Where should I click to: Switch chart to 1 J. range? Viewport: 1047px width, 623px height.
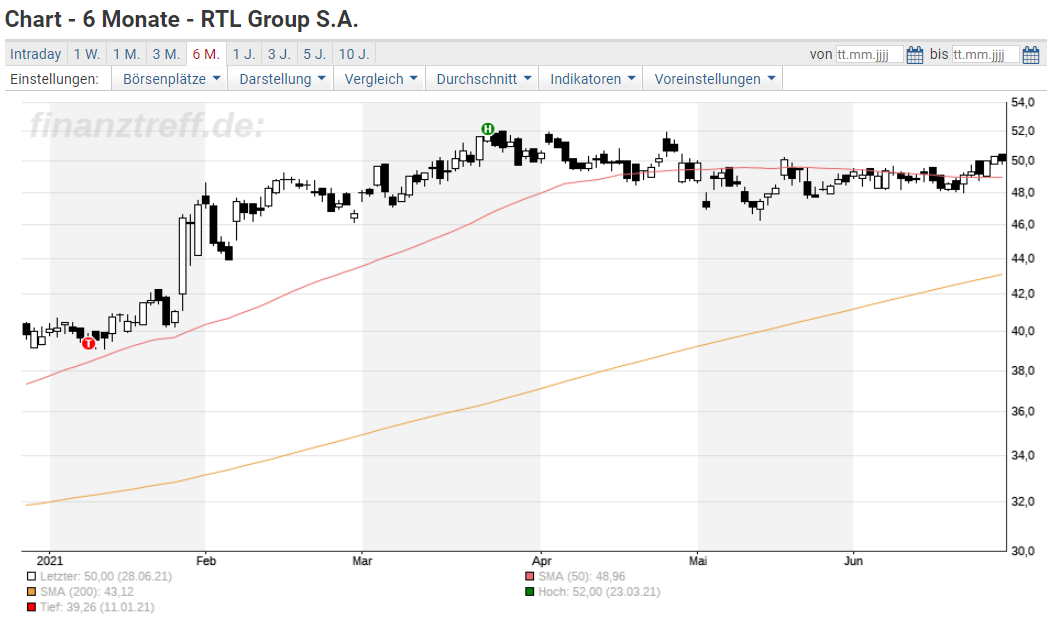[244, 54]
